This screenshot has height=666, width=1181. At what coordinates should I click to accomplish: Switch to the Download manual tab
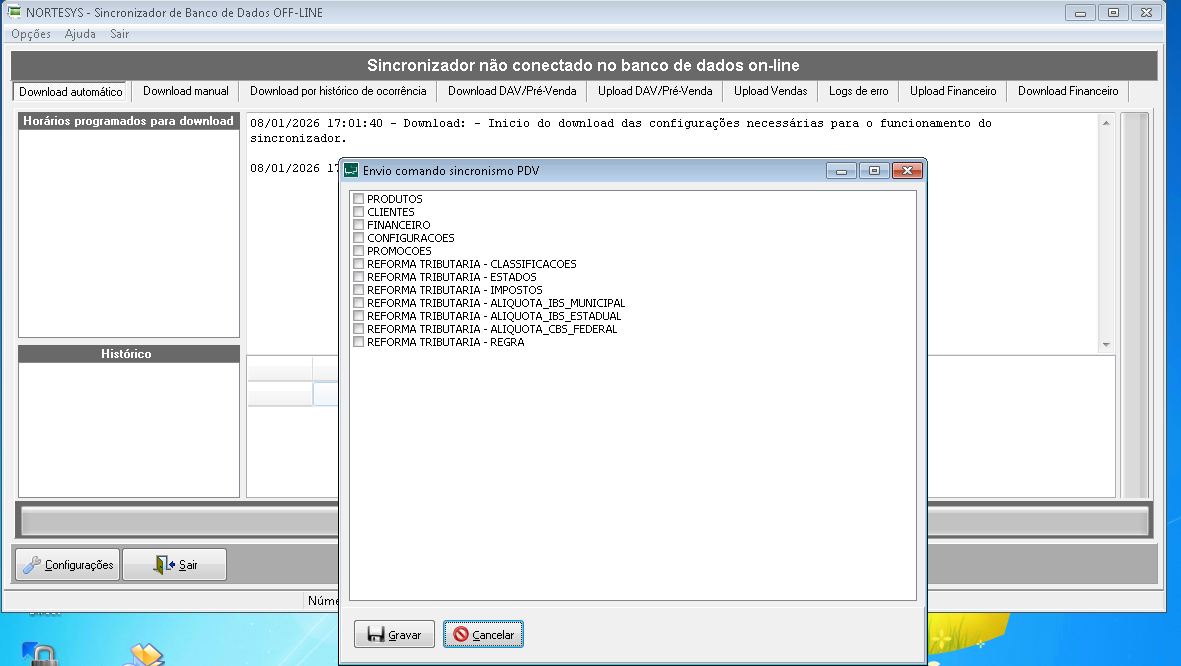(186, 91)
